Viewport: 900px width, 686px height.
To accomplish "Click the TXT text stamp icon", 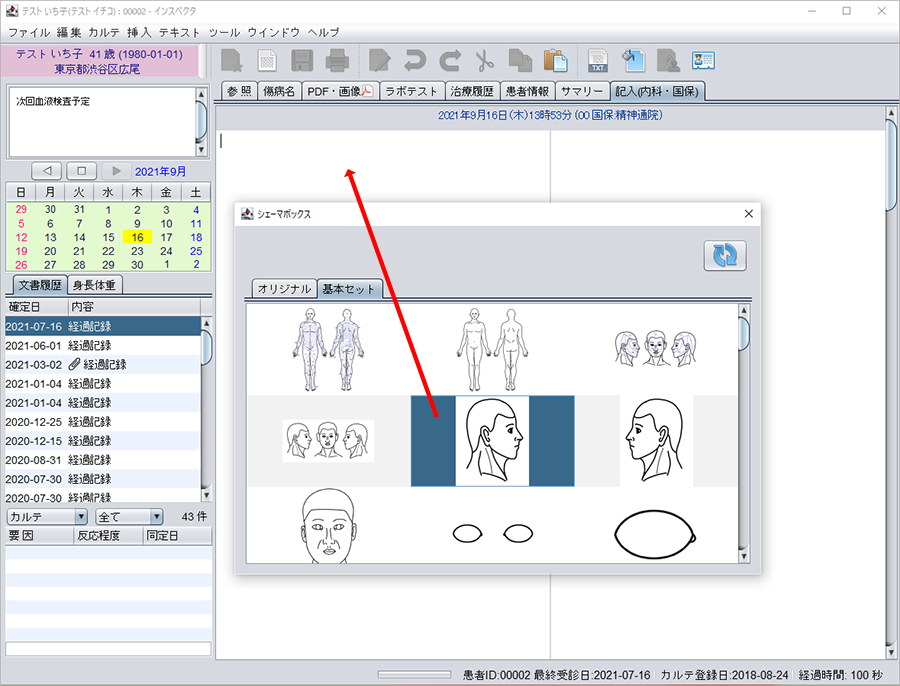I will (x=598, y=61).
